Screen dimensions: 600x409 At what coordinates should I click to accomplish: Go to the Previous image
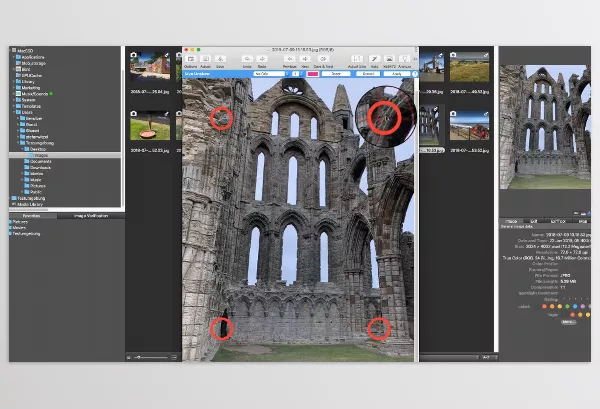291,60
